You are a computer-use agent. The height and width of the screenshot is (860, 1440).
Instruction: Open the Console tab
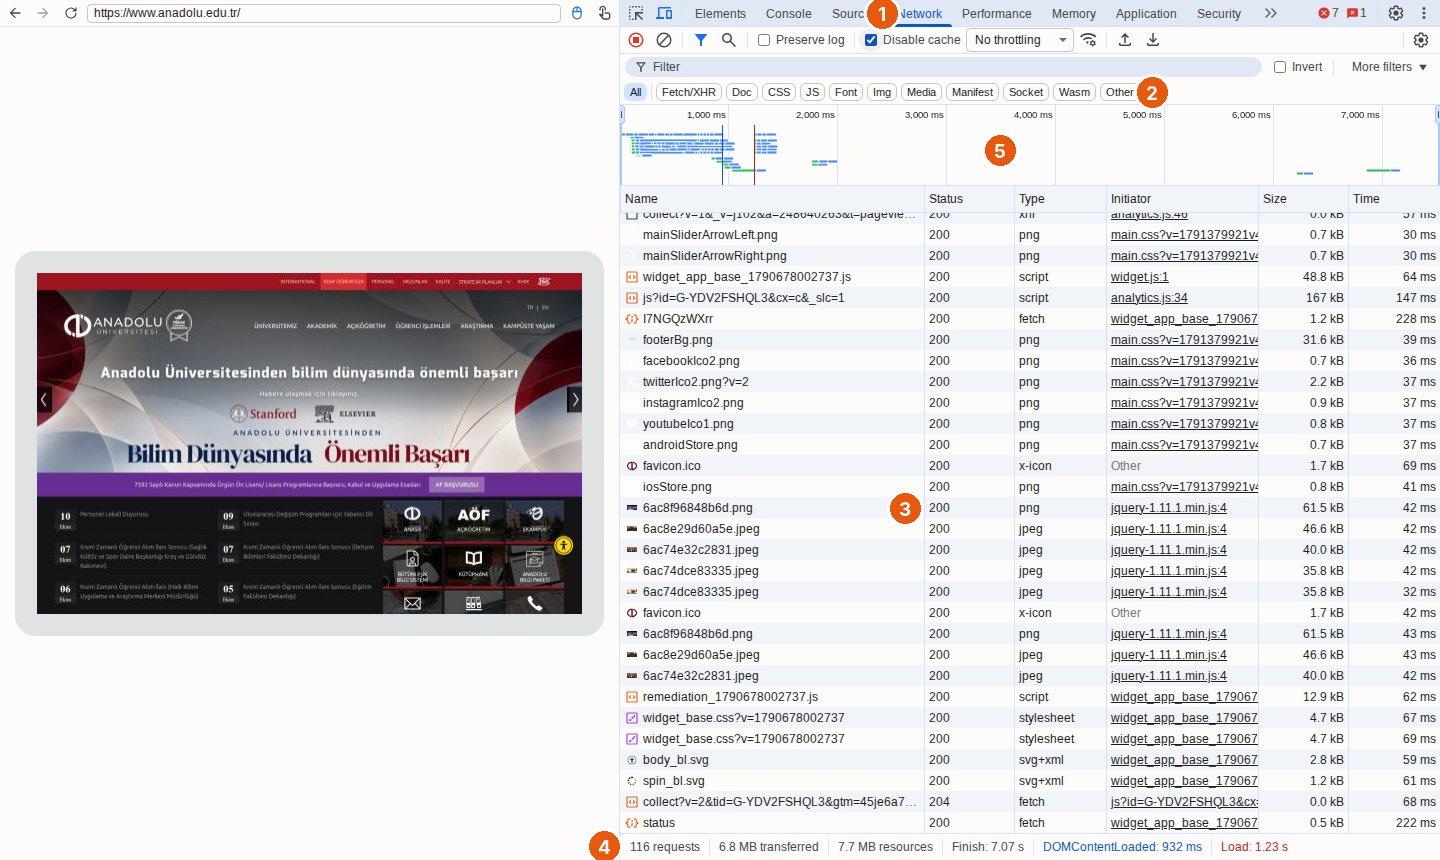coord(789,14)
